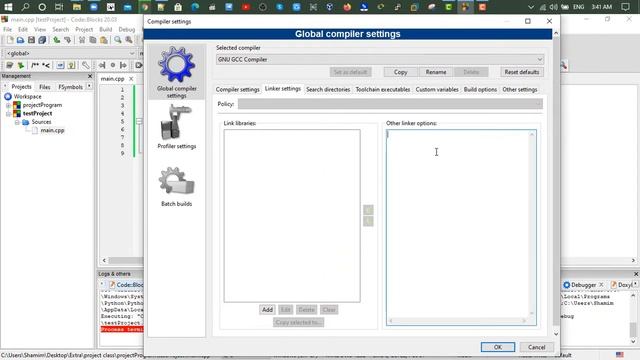Open the FSymbols tab in Management panel

tap(70, 87)
